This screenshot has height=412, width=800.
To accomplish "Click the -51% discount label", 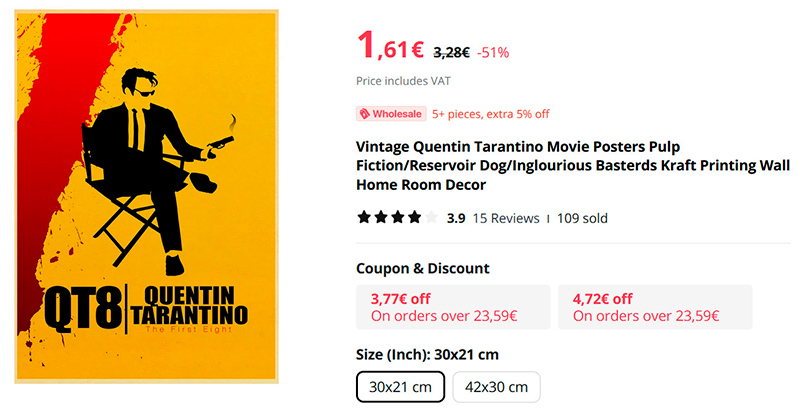I will [493, 52].
